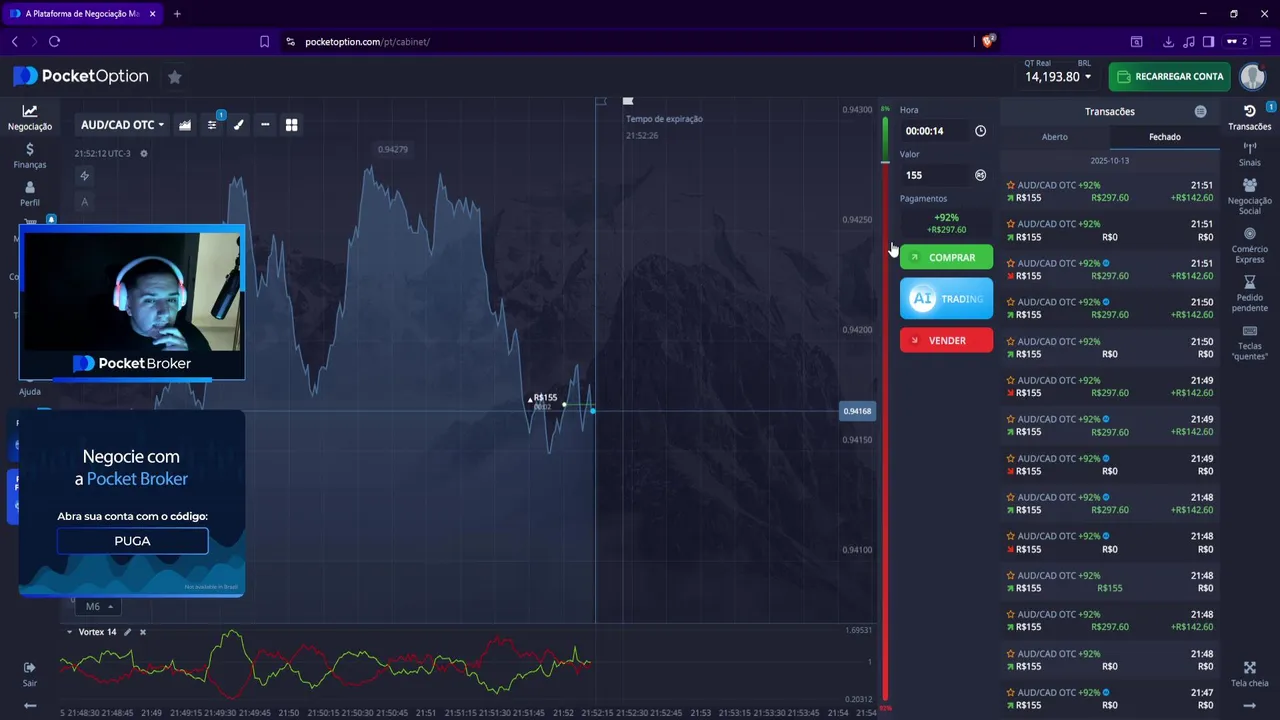Collapse left sidebar with arrow
This screenshot has height=720, width=1280.
(x=30, y=706)
